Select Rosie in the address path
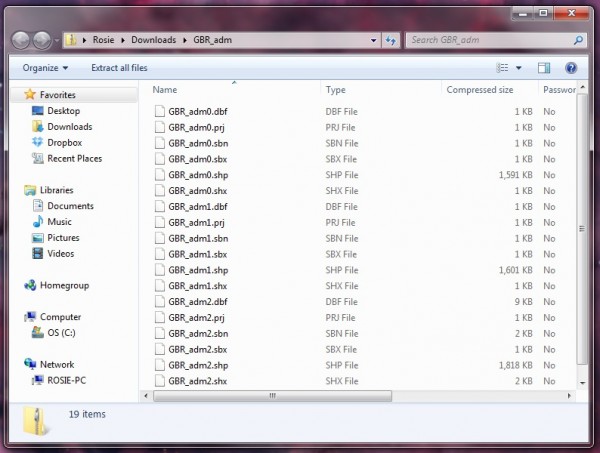The width and height of the screenshot is (600, 453). pos(103,40)
